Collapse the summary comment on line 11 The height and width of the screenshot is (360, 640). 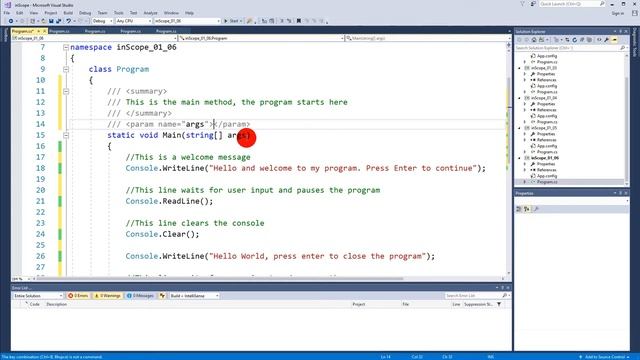tap(66, 91)
